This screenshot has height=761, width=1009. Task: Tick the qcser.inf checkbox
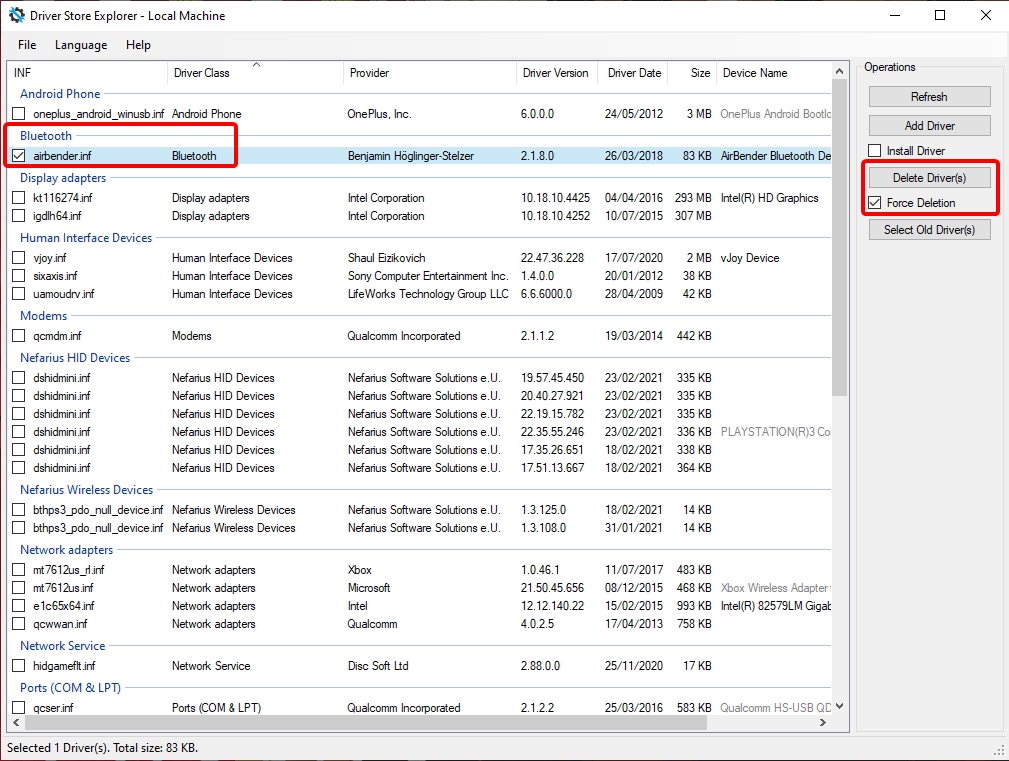[x=19, y=708]
